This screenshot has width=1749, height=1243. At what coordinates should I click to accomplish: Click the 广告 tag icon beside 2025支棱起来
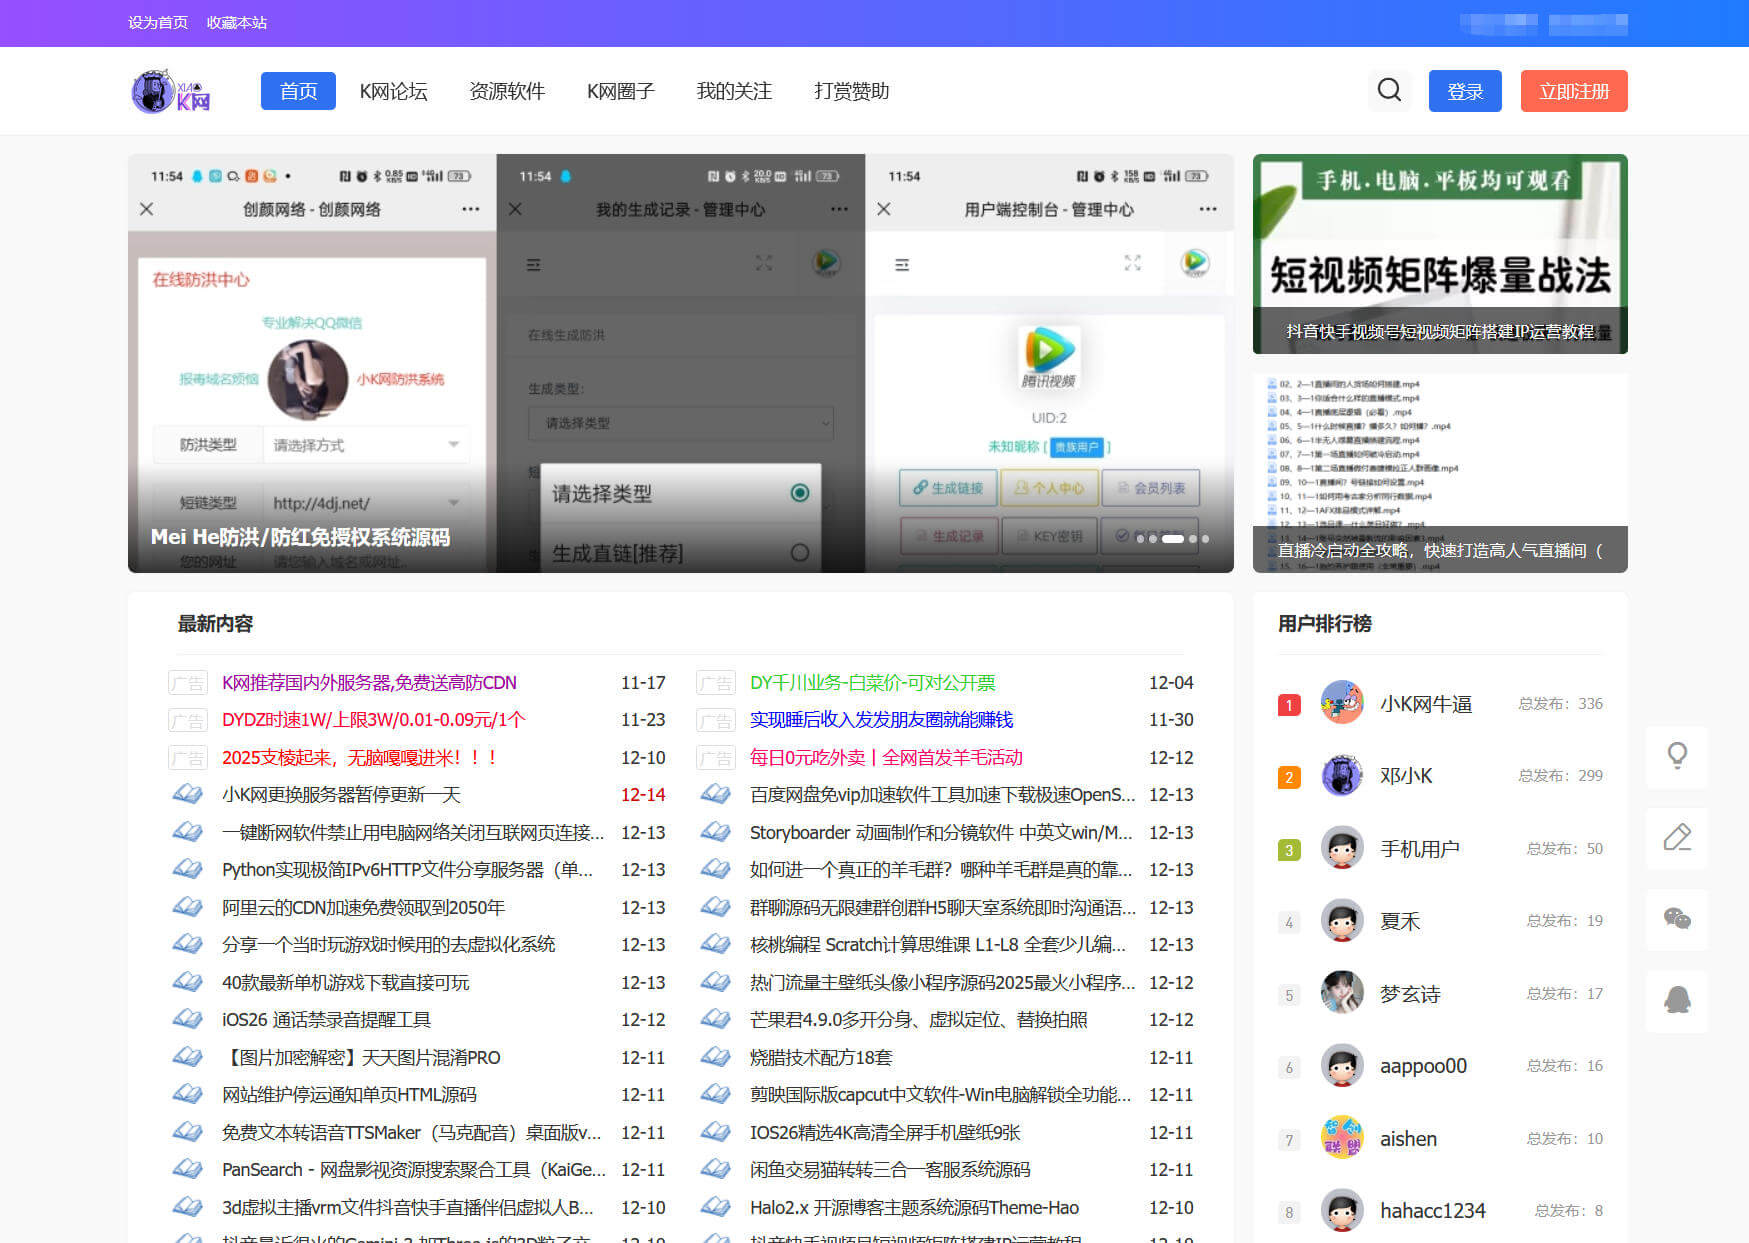coord(188,757)
